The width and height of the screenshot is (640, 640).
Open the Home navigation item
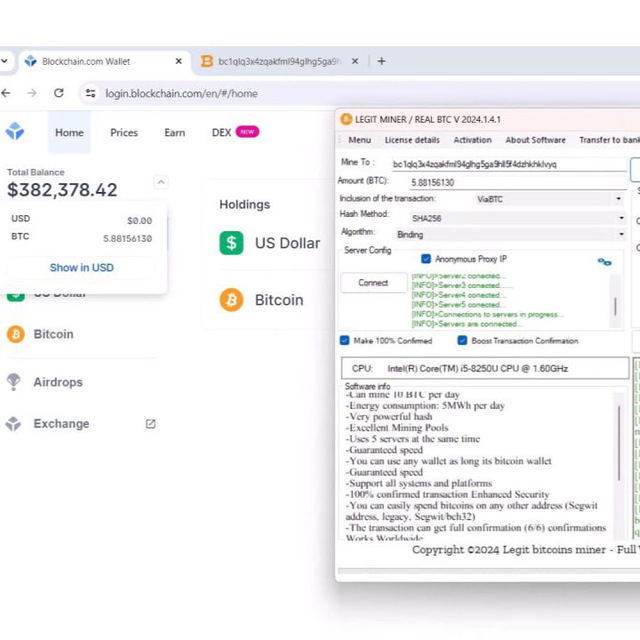tap(69, 133)
